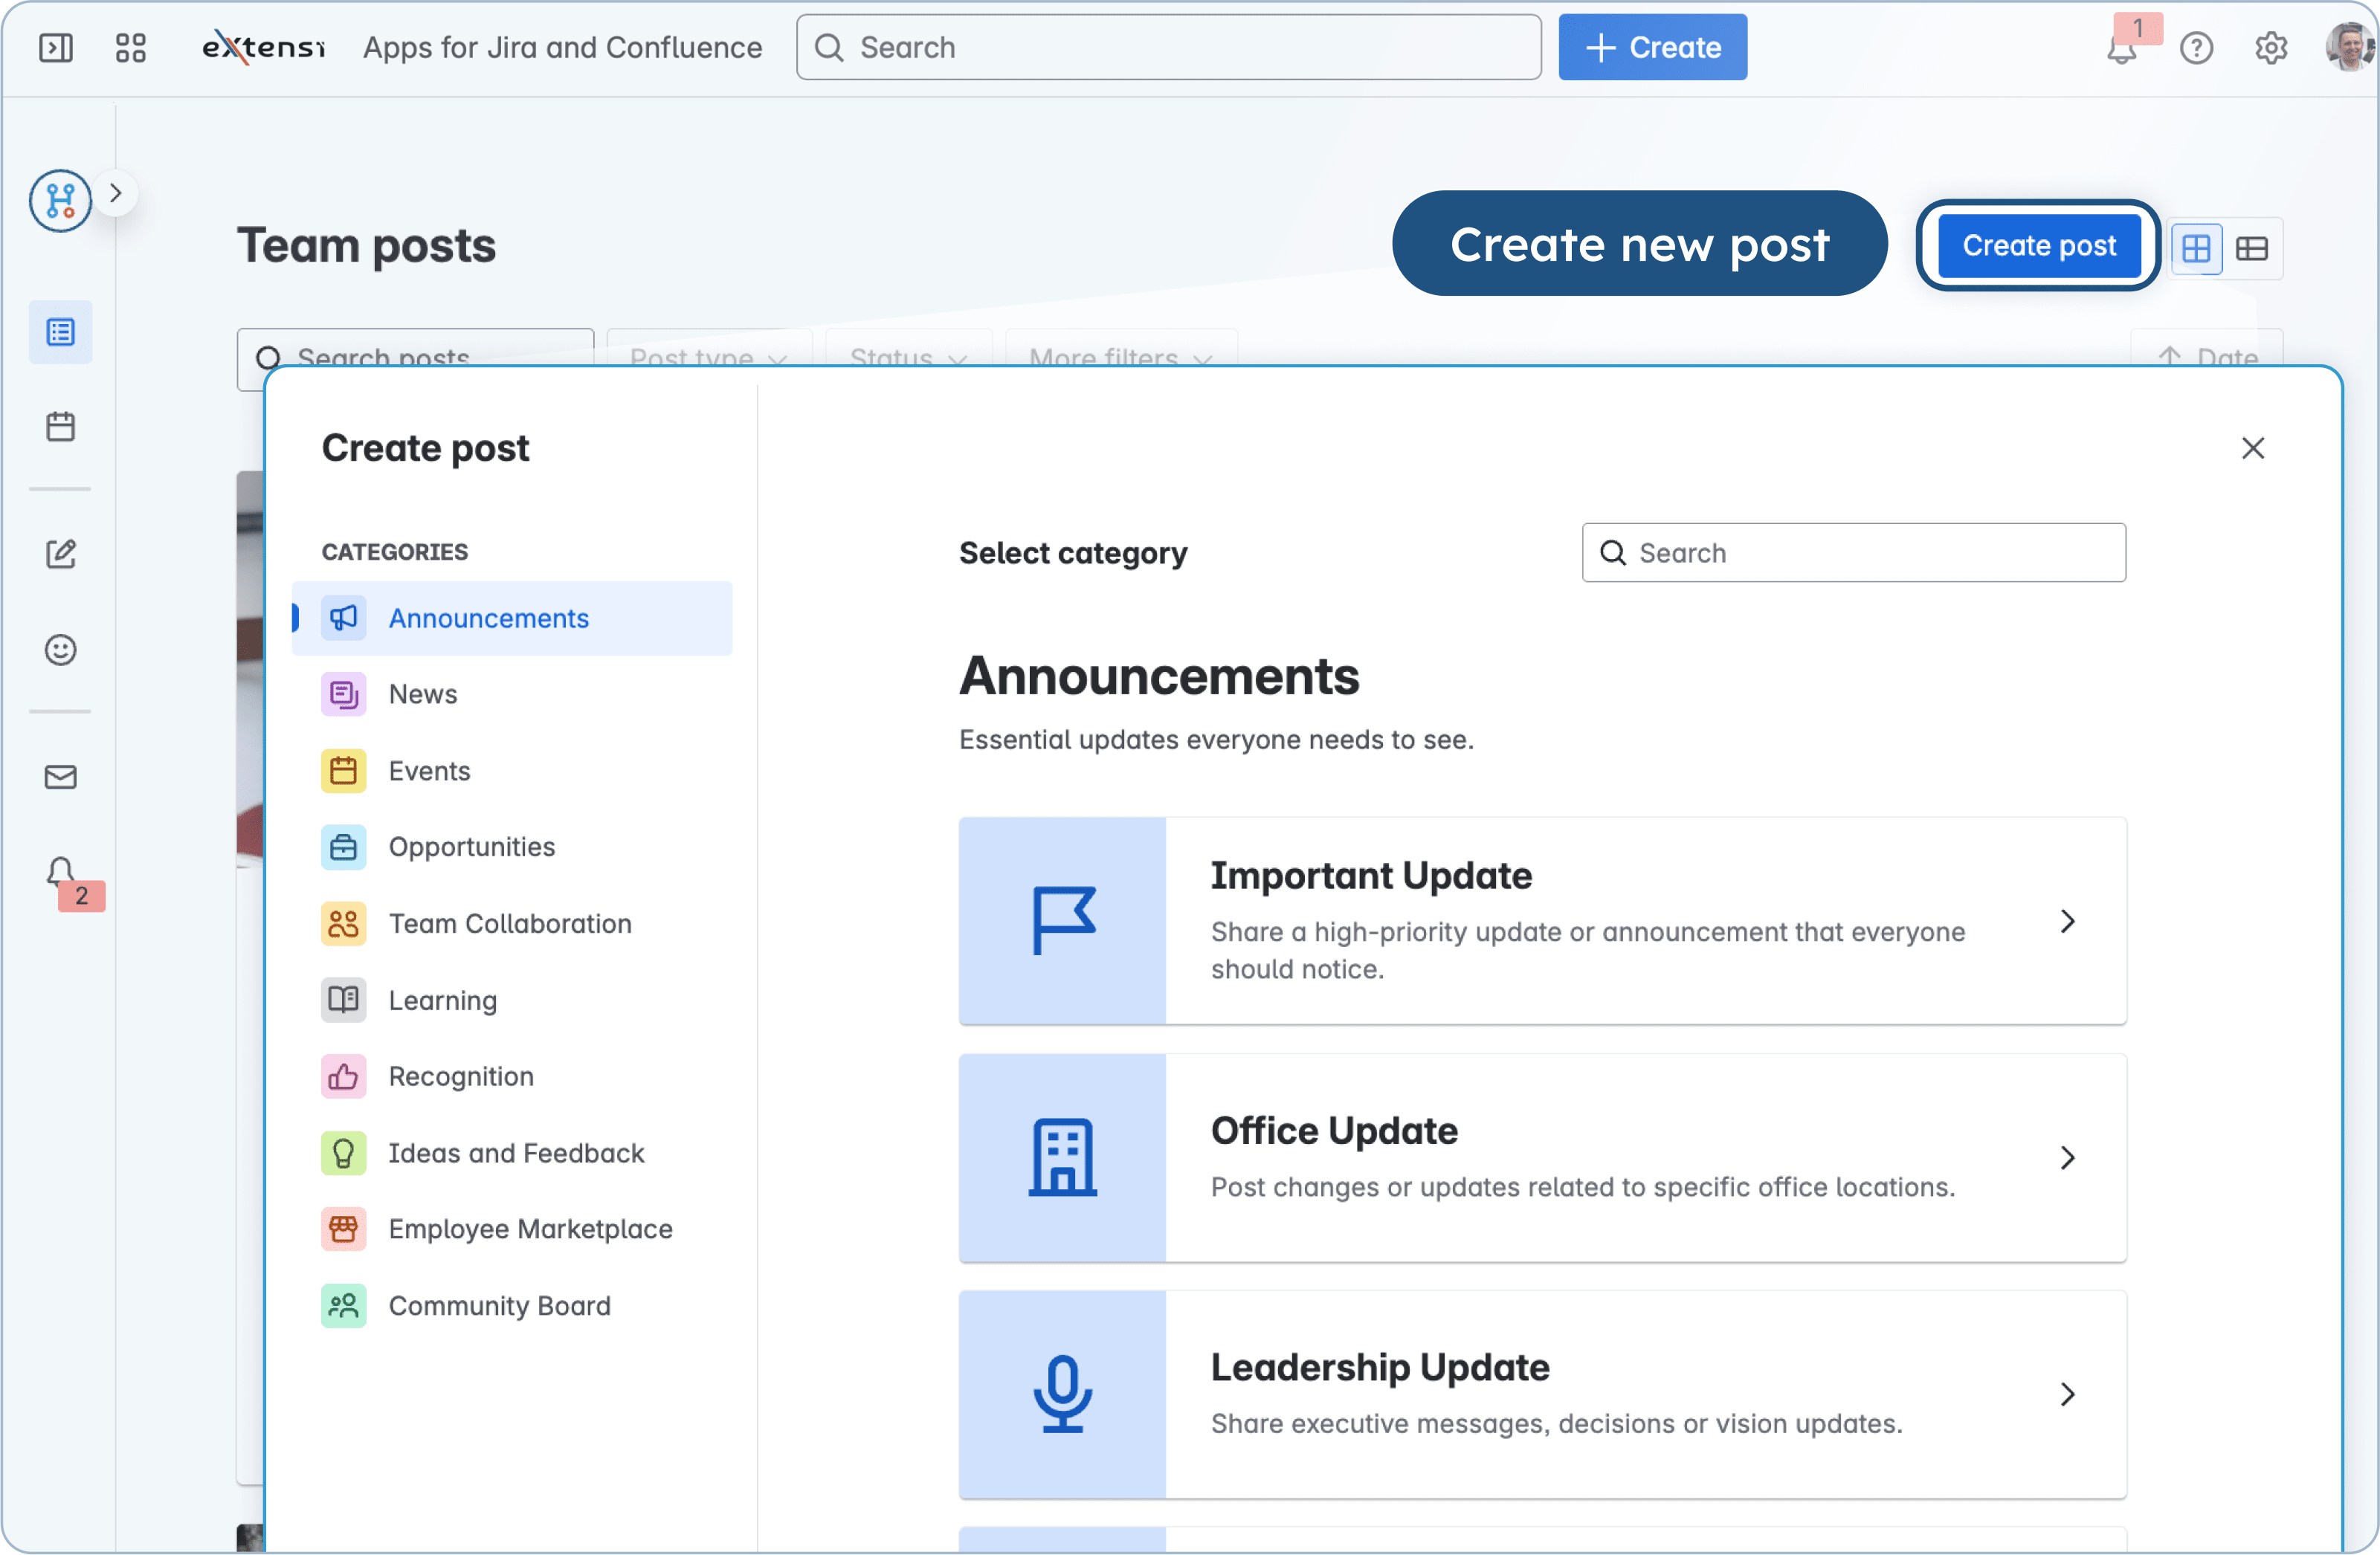Expand the left navigation arrow
Viewport: 2380px width, 1555px height.
click(116, 193)
